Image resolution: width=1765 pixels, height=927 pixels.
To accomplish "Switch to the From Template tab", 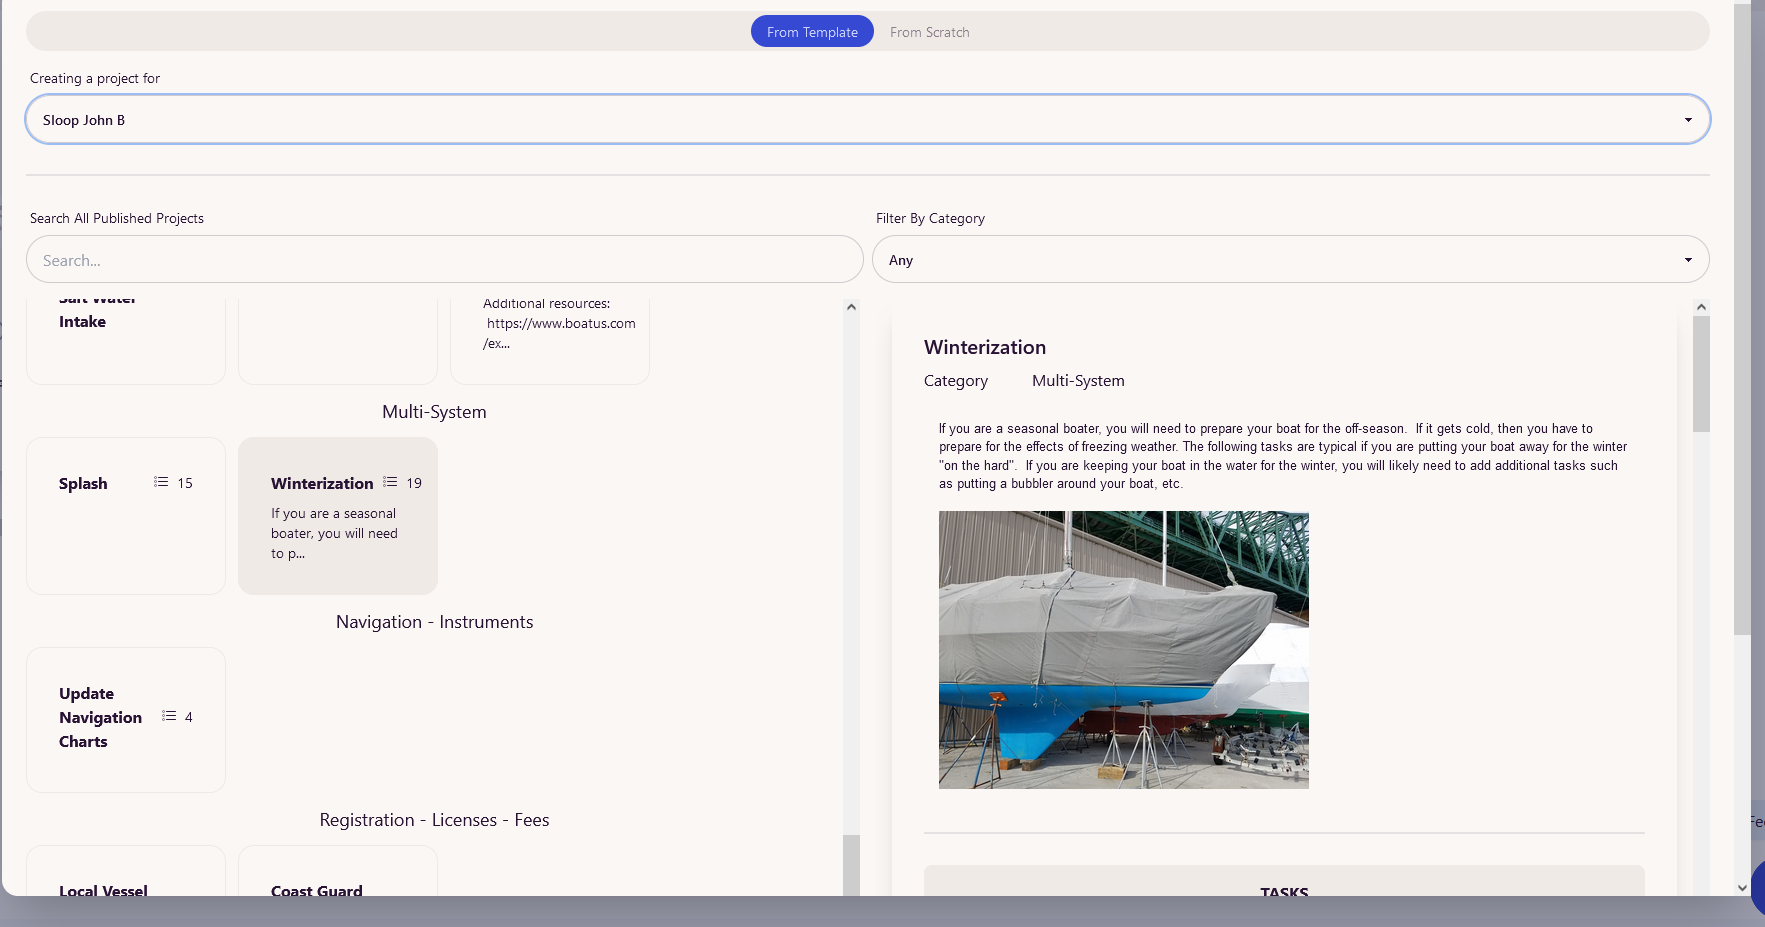I will click(812, 32).
